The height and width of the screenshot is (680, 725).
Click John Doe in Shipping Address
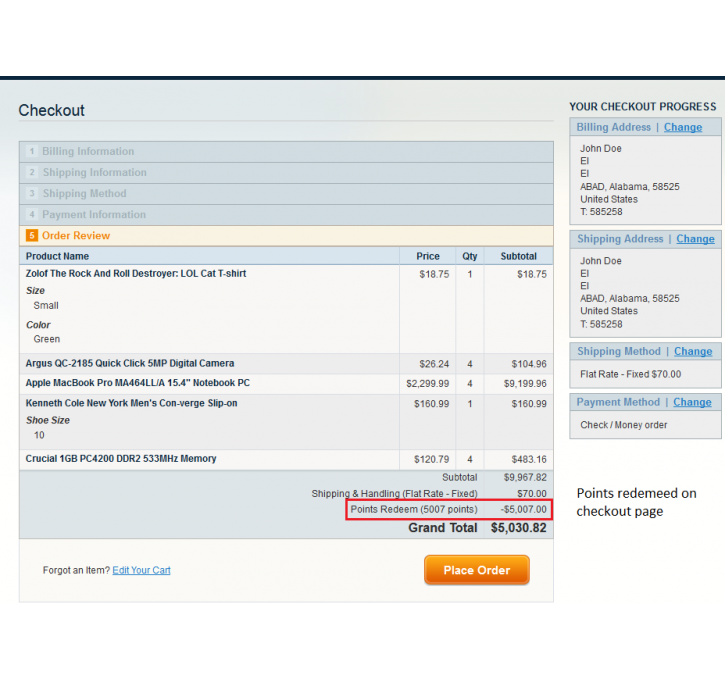pos(601,261)
